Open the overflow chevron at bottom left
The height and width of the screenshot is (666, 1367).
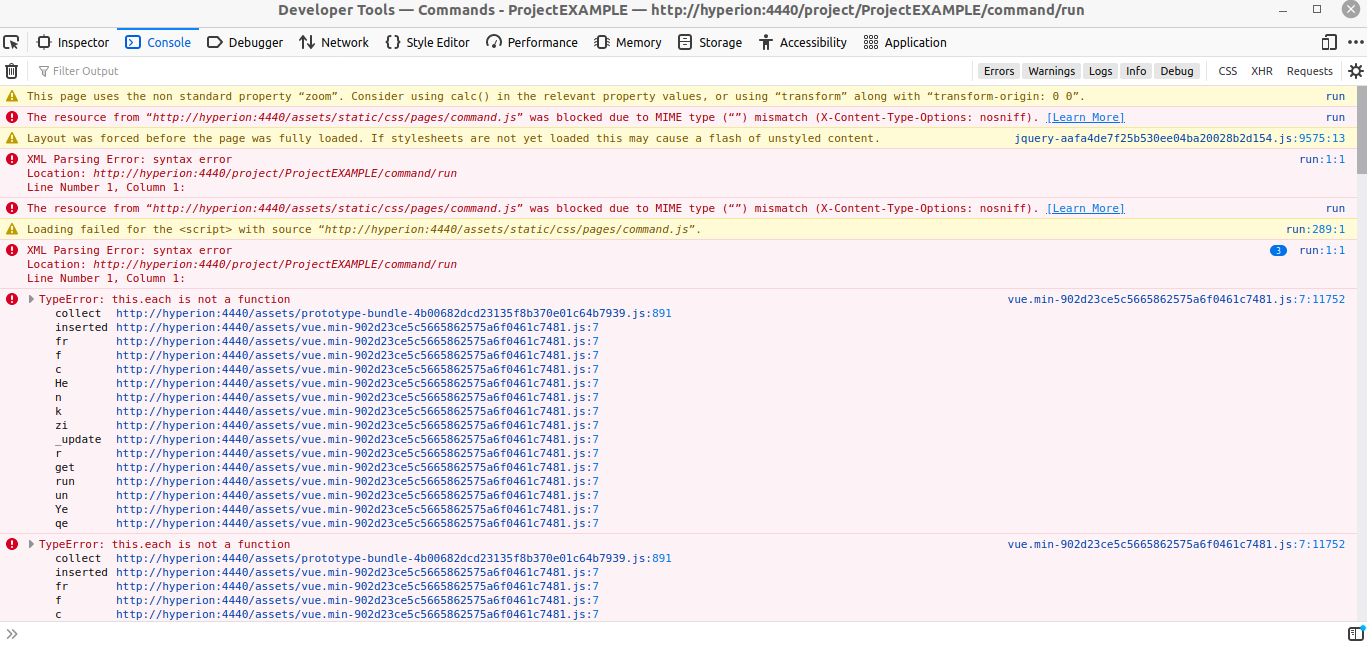click(x=12, y=633)
